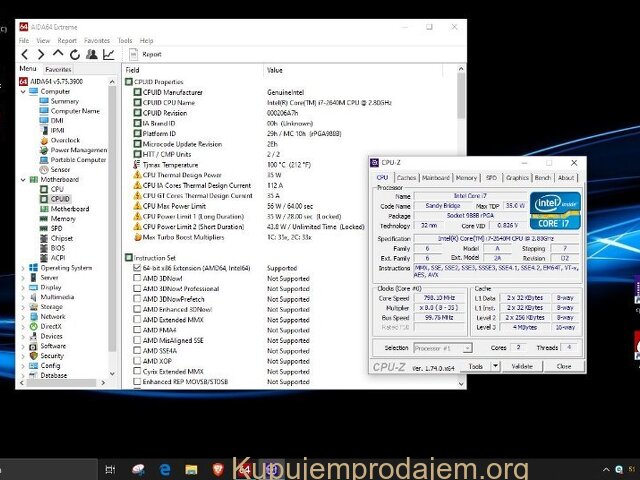
Task: Switch to the Mainboard tab in CPU-Z
Action: 435,177
